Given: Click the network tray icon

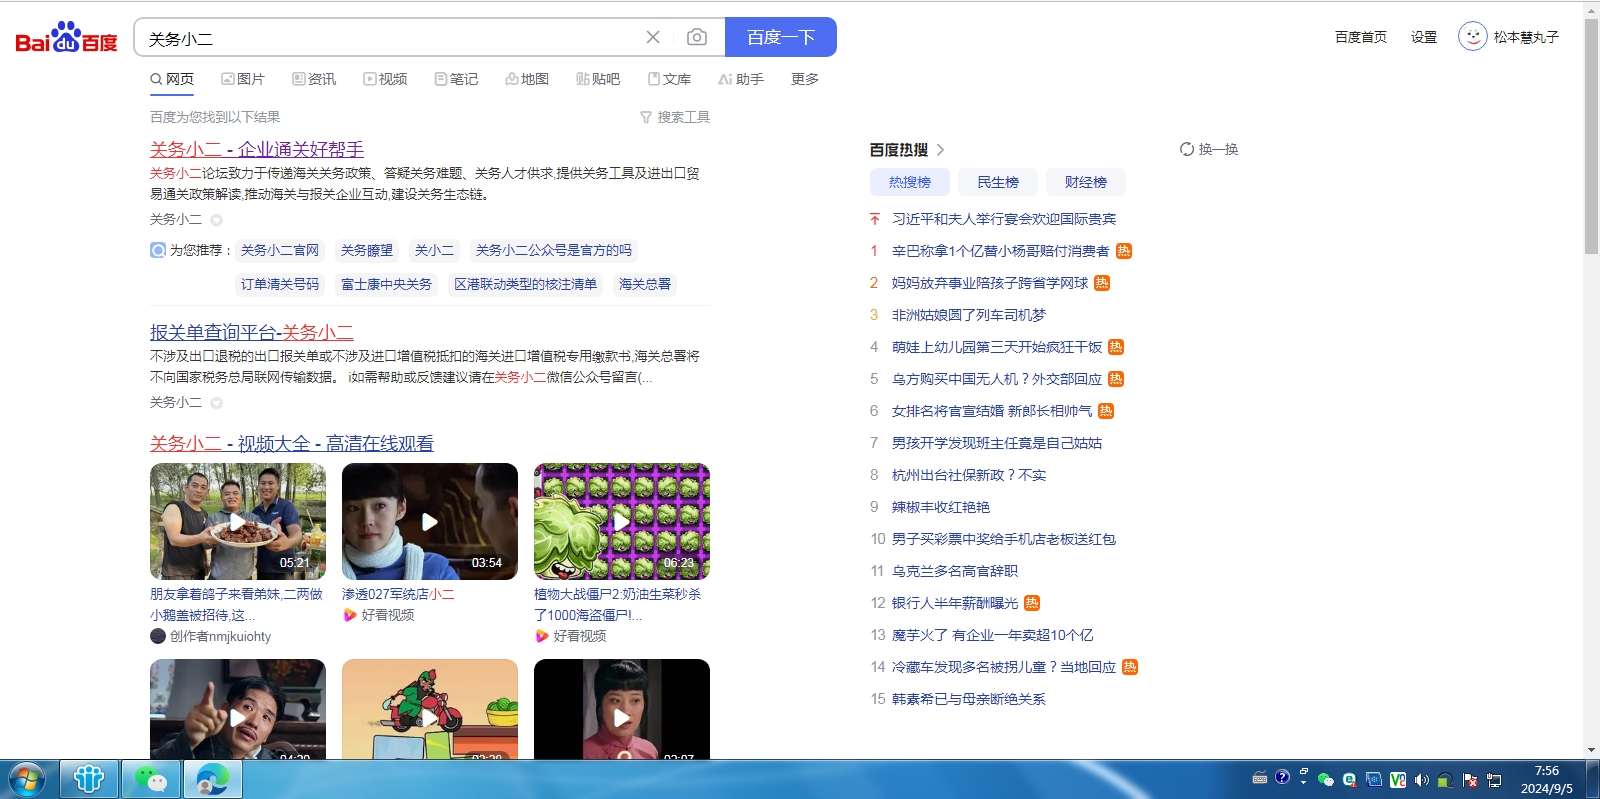Looking at the screenshot, I should click(1494, 780).
